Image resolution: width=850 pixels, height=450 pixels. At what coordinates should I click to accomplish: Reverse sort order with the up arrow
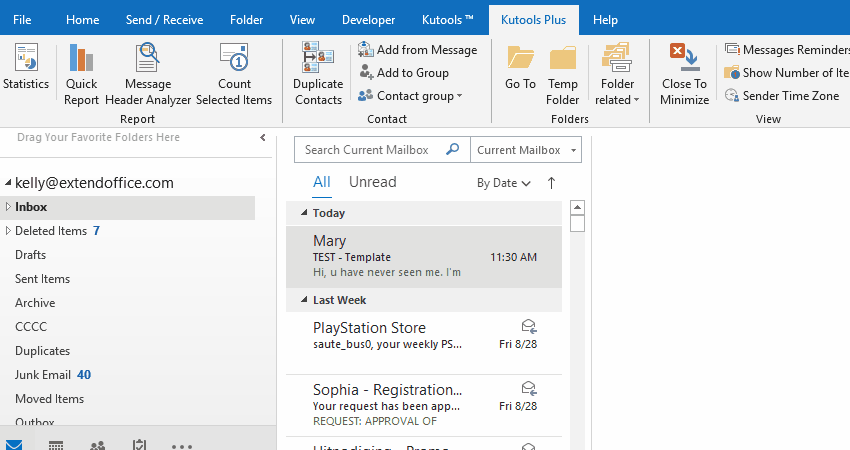tap(551, 183)
